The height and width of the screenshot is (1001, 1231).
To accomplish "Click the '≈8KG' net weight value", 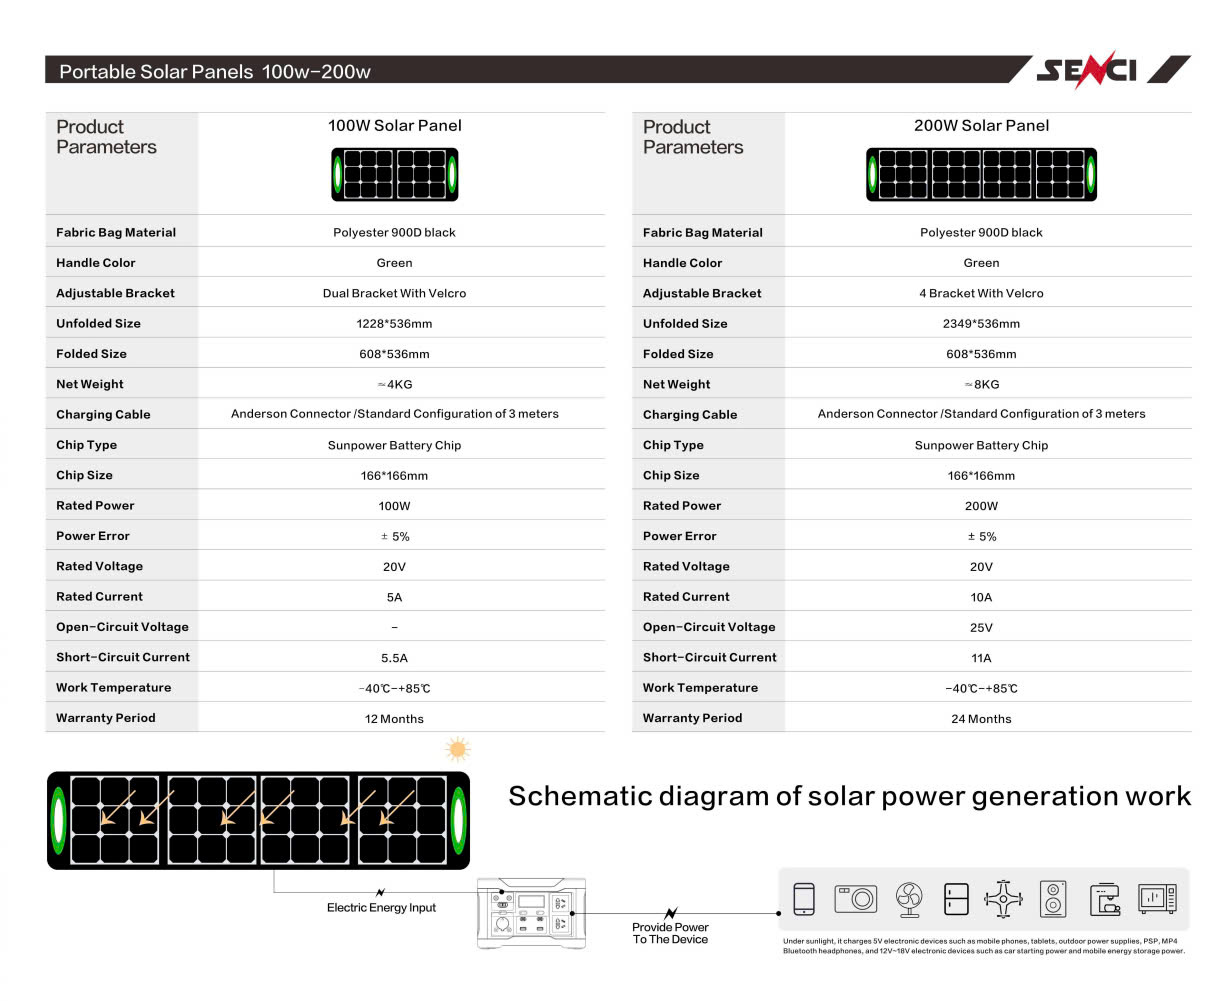I will click(981, 384).
